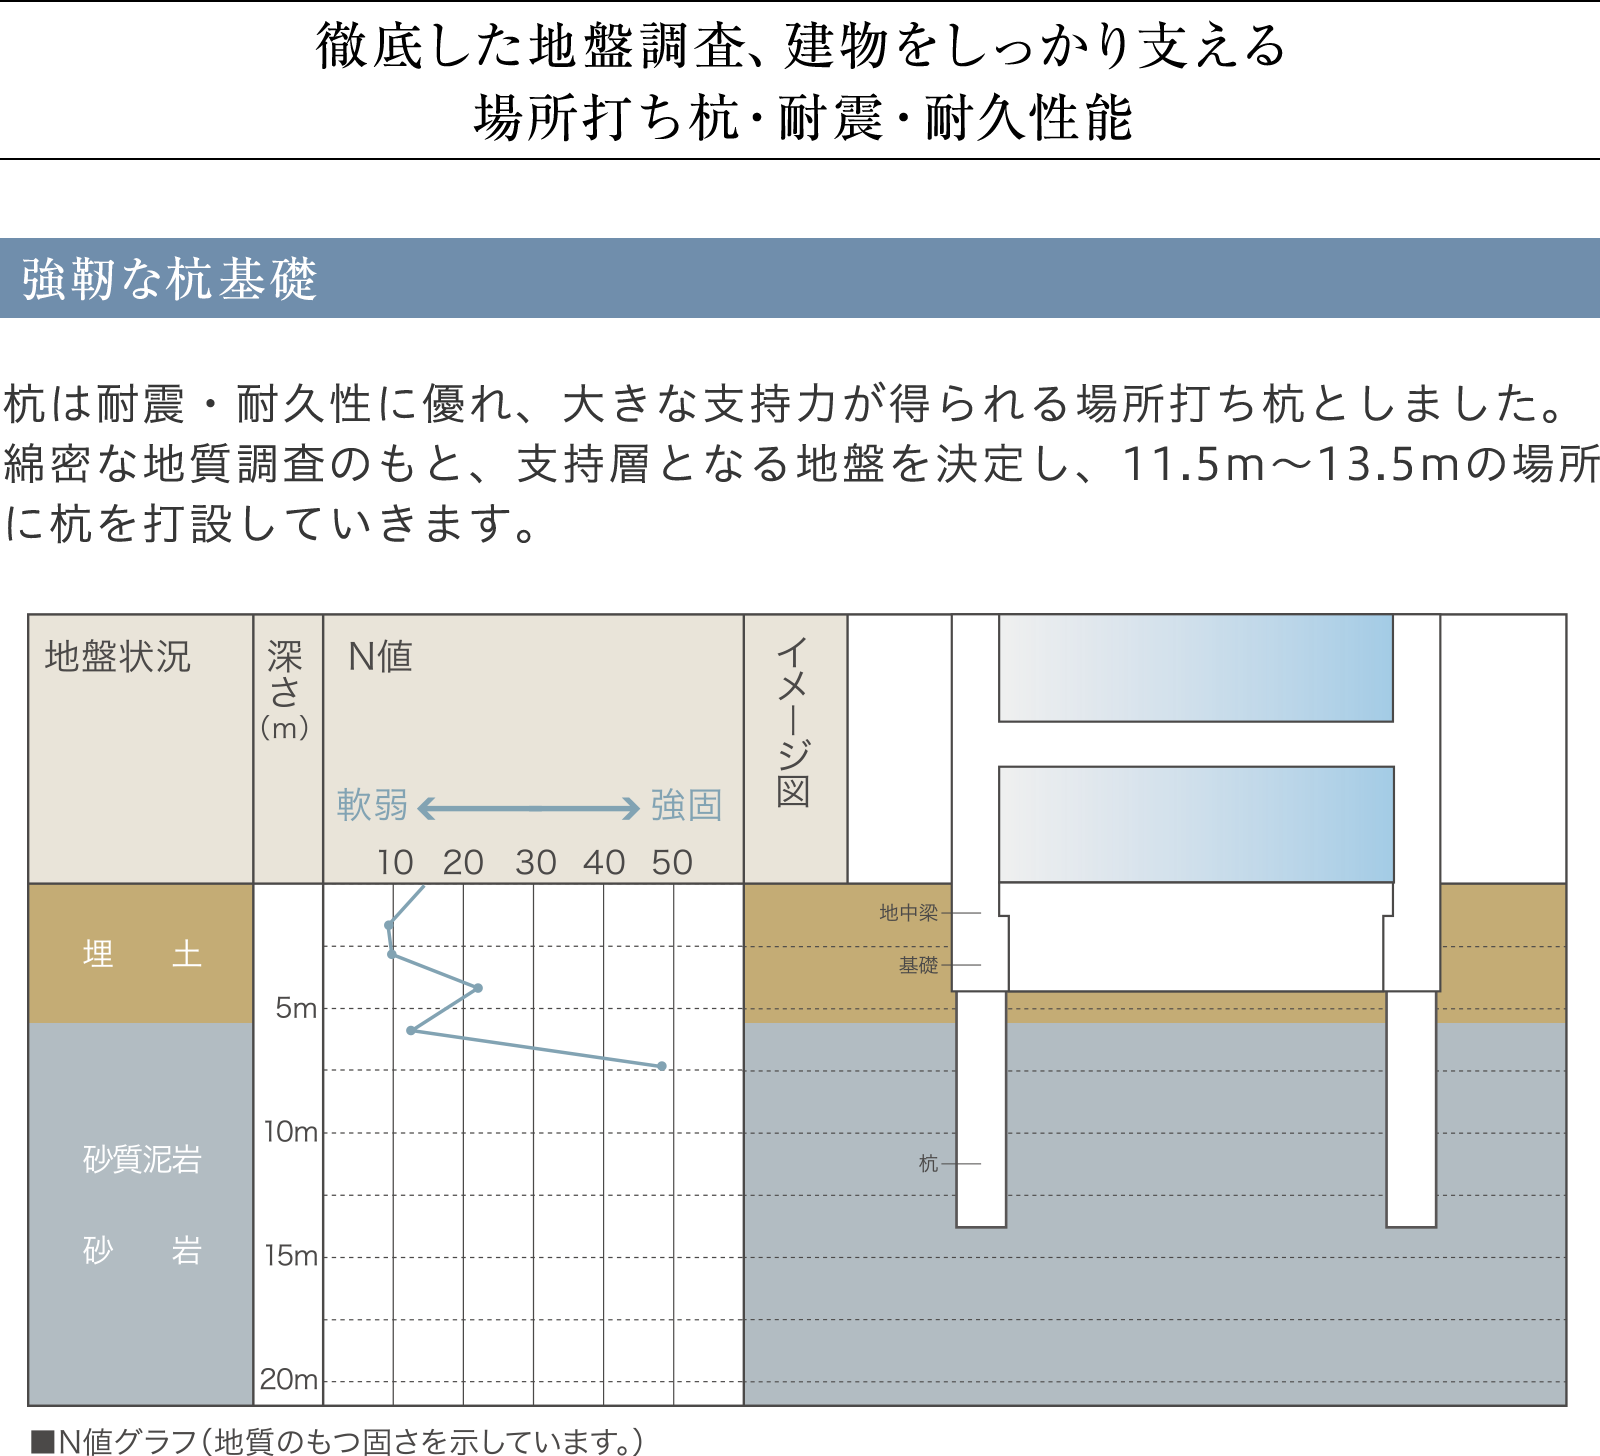Click the lower blue gradient floor panel
The image size is (1600, 1456).
(x=1195, y=824)
